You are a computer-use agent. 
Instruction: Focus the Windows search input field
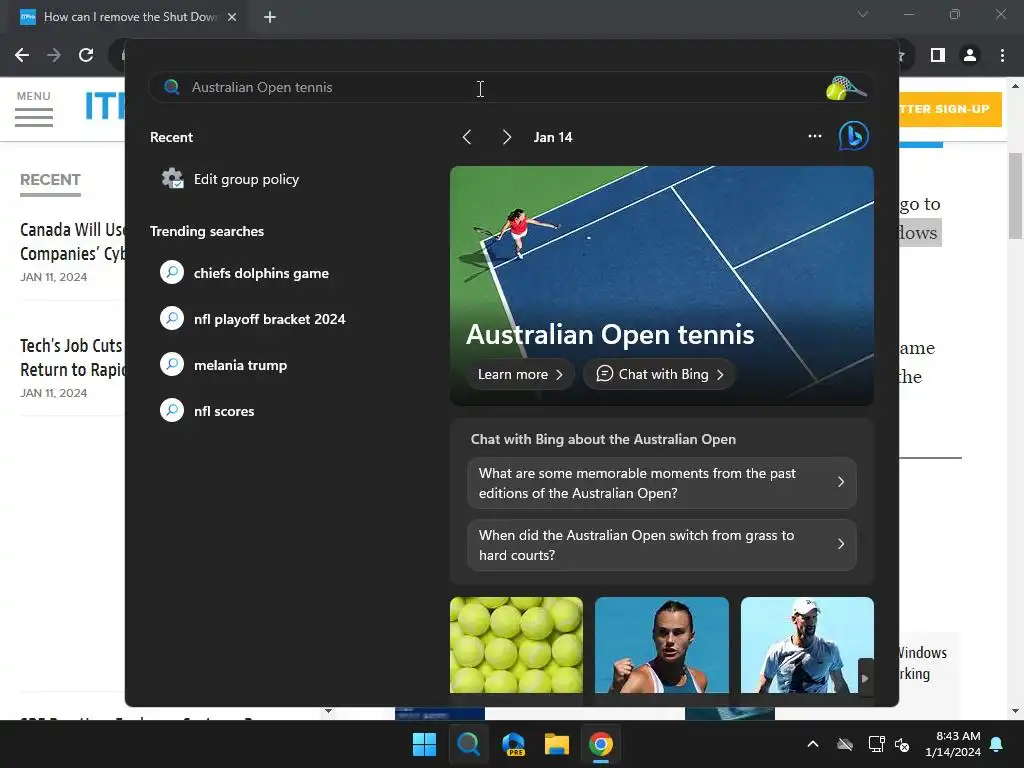(511, 88)
